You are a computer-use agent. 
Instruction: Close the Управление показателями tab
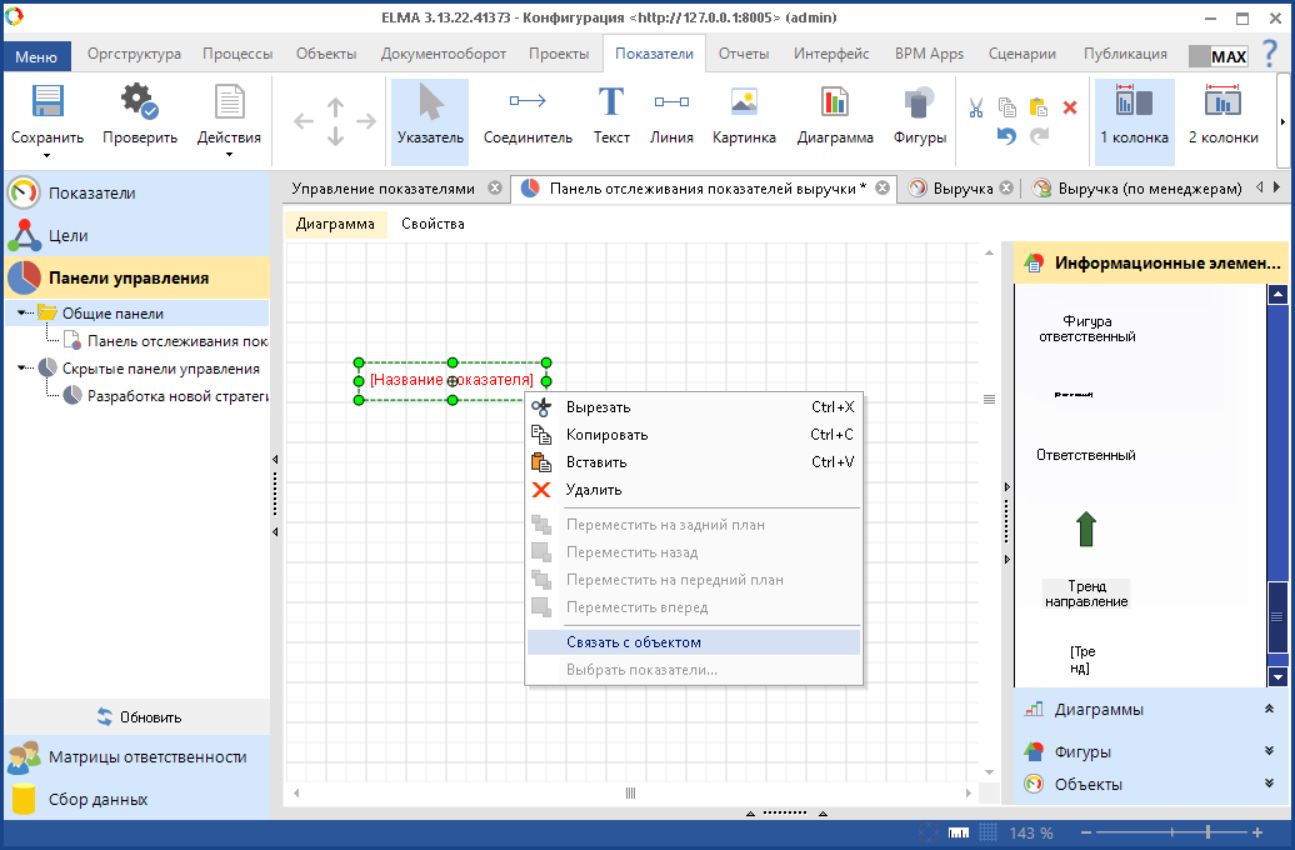tap(494, 188)
